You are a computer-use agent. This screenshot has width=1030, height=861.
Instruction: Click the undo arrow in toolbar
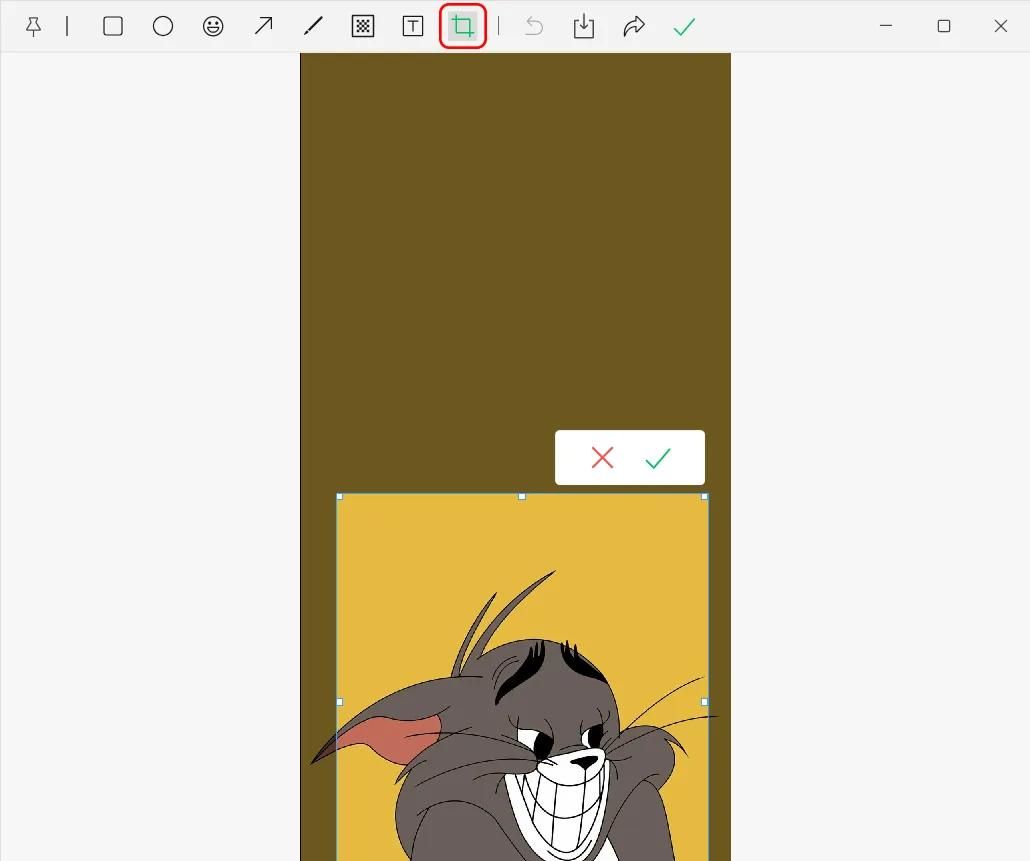pos(534,27)
